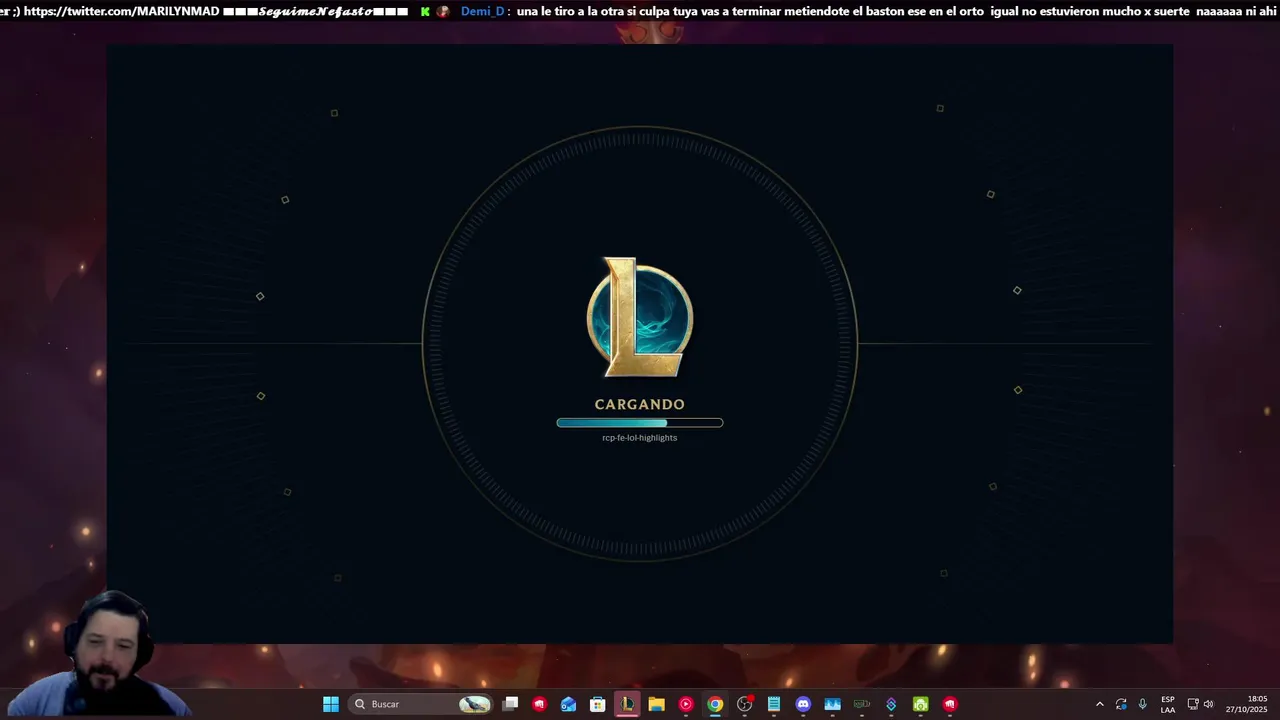
Task: Click the Buscar search box in the taskbar
Action: 421,704
